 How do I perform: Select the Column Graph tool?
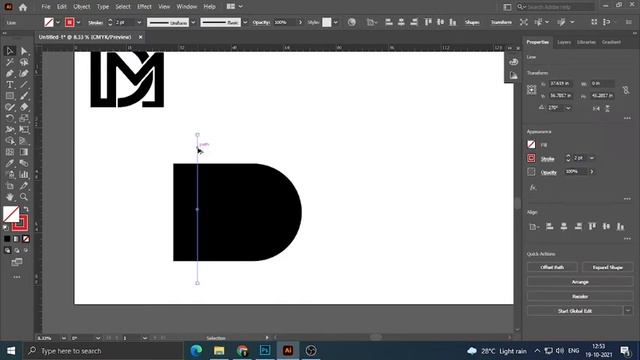pos(24,175)
